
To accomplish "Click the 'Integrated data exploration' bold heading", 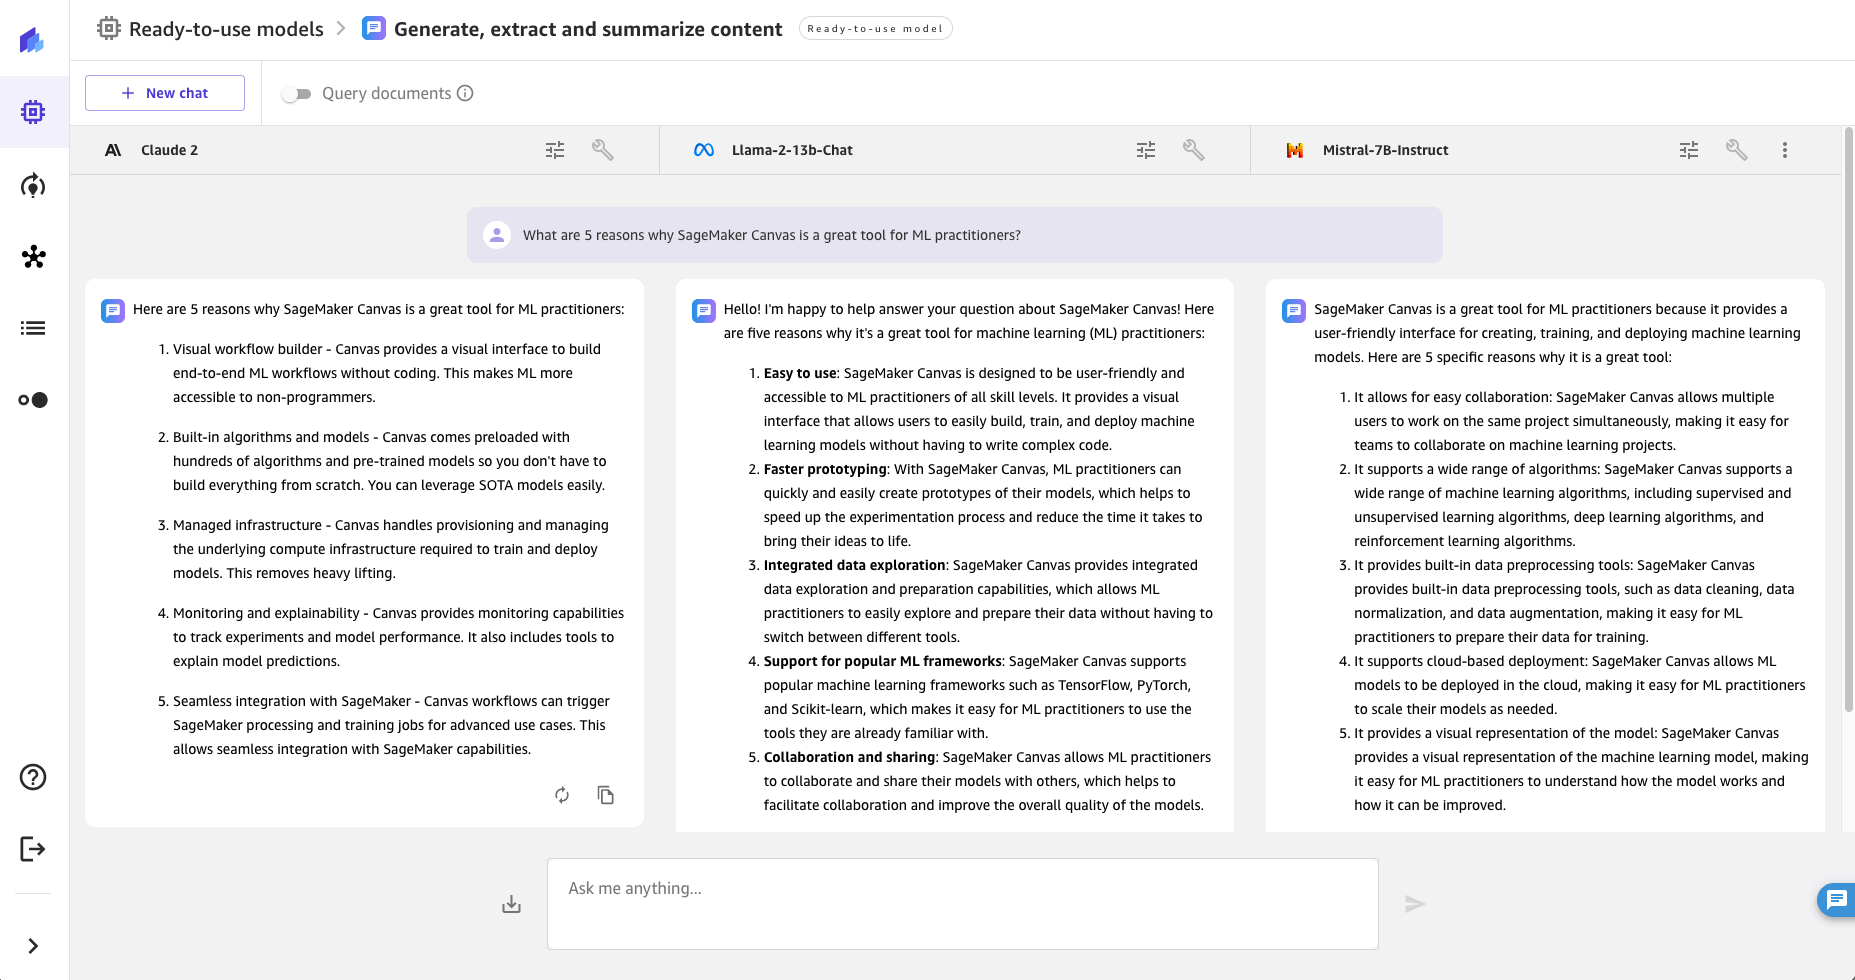I will pos(855,565).
